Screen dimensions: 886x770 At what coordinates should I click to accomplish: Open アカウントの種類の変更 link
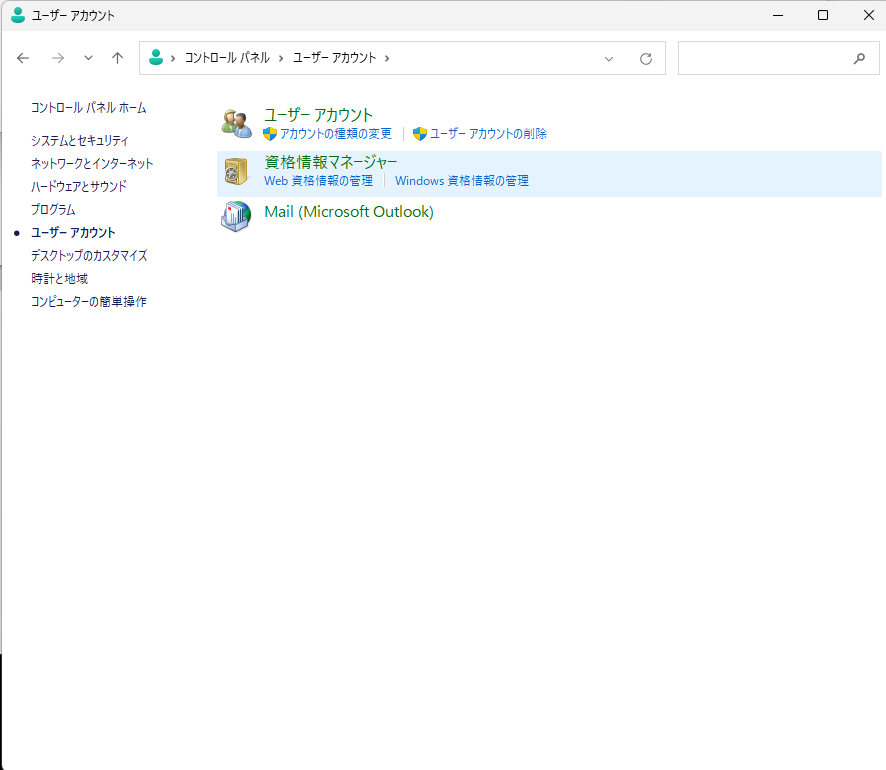336,134
